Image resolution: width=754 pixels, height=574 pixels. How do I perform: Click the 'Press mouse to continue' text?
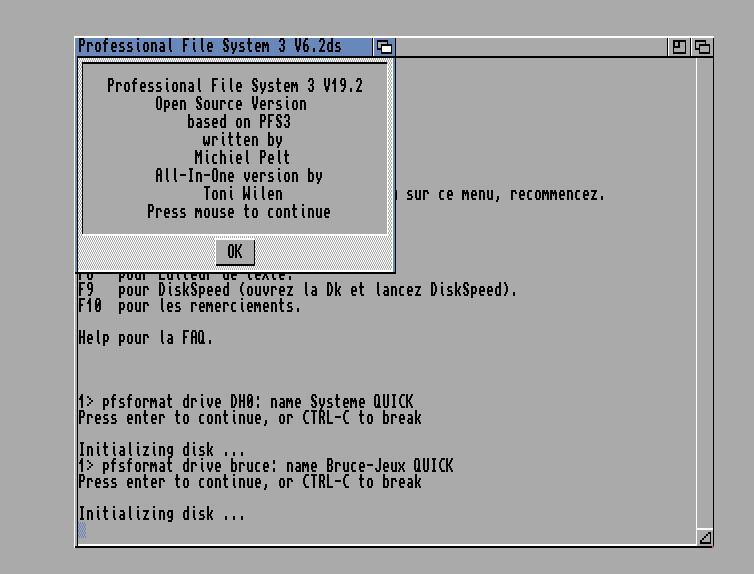coord(238,212)
